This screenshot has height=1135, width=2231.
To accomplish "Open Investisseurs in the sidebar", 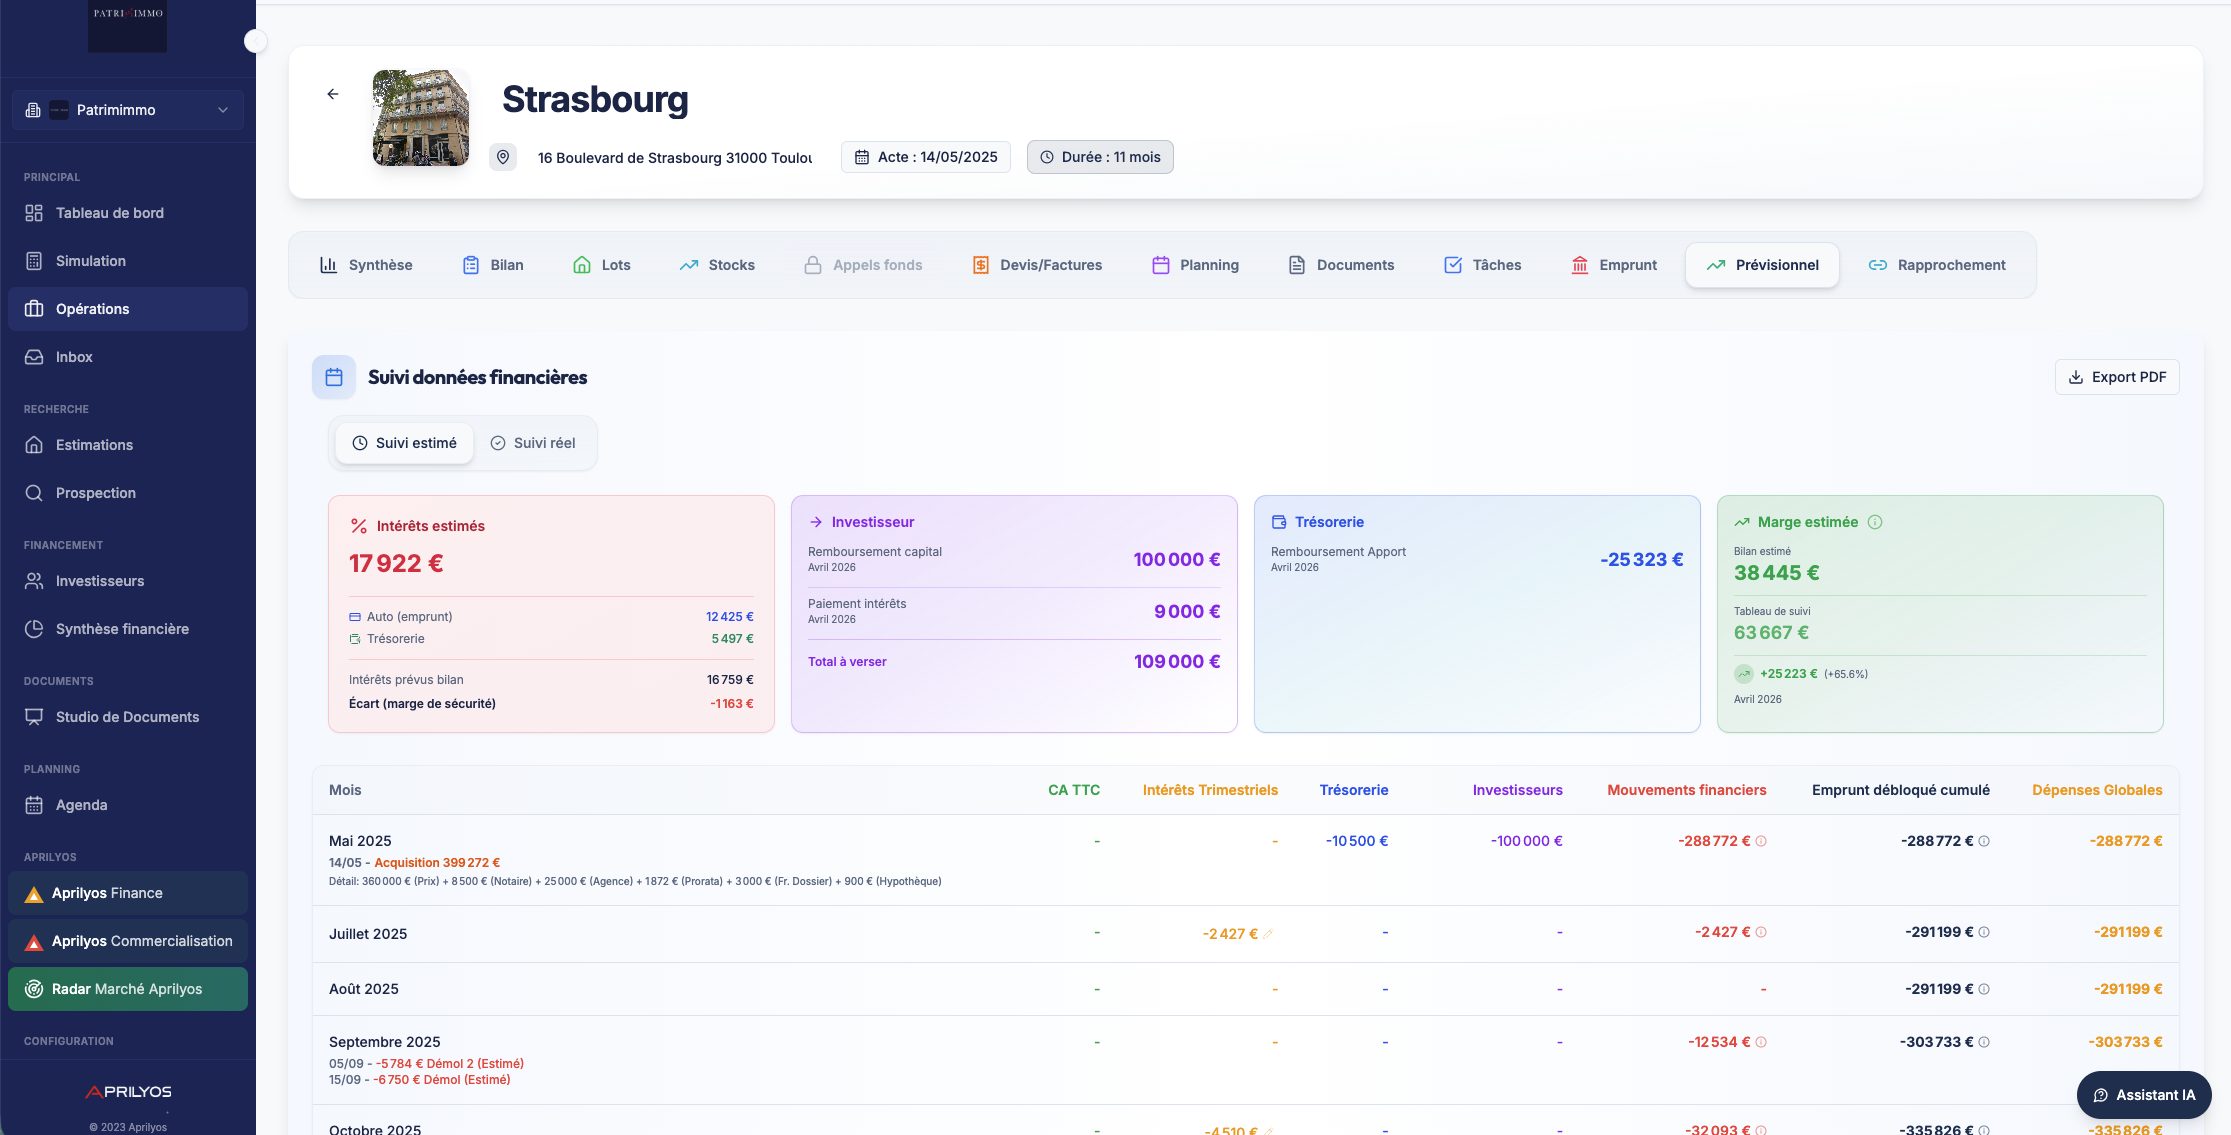I will (99, 581).
